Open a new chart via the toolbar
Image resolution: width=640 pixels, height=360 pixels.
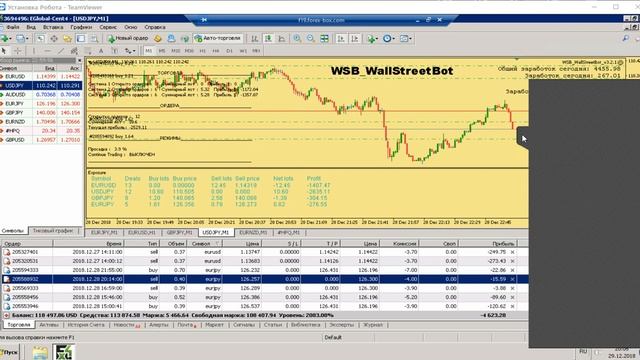[6, 38]
